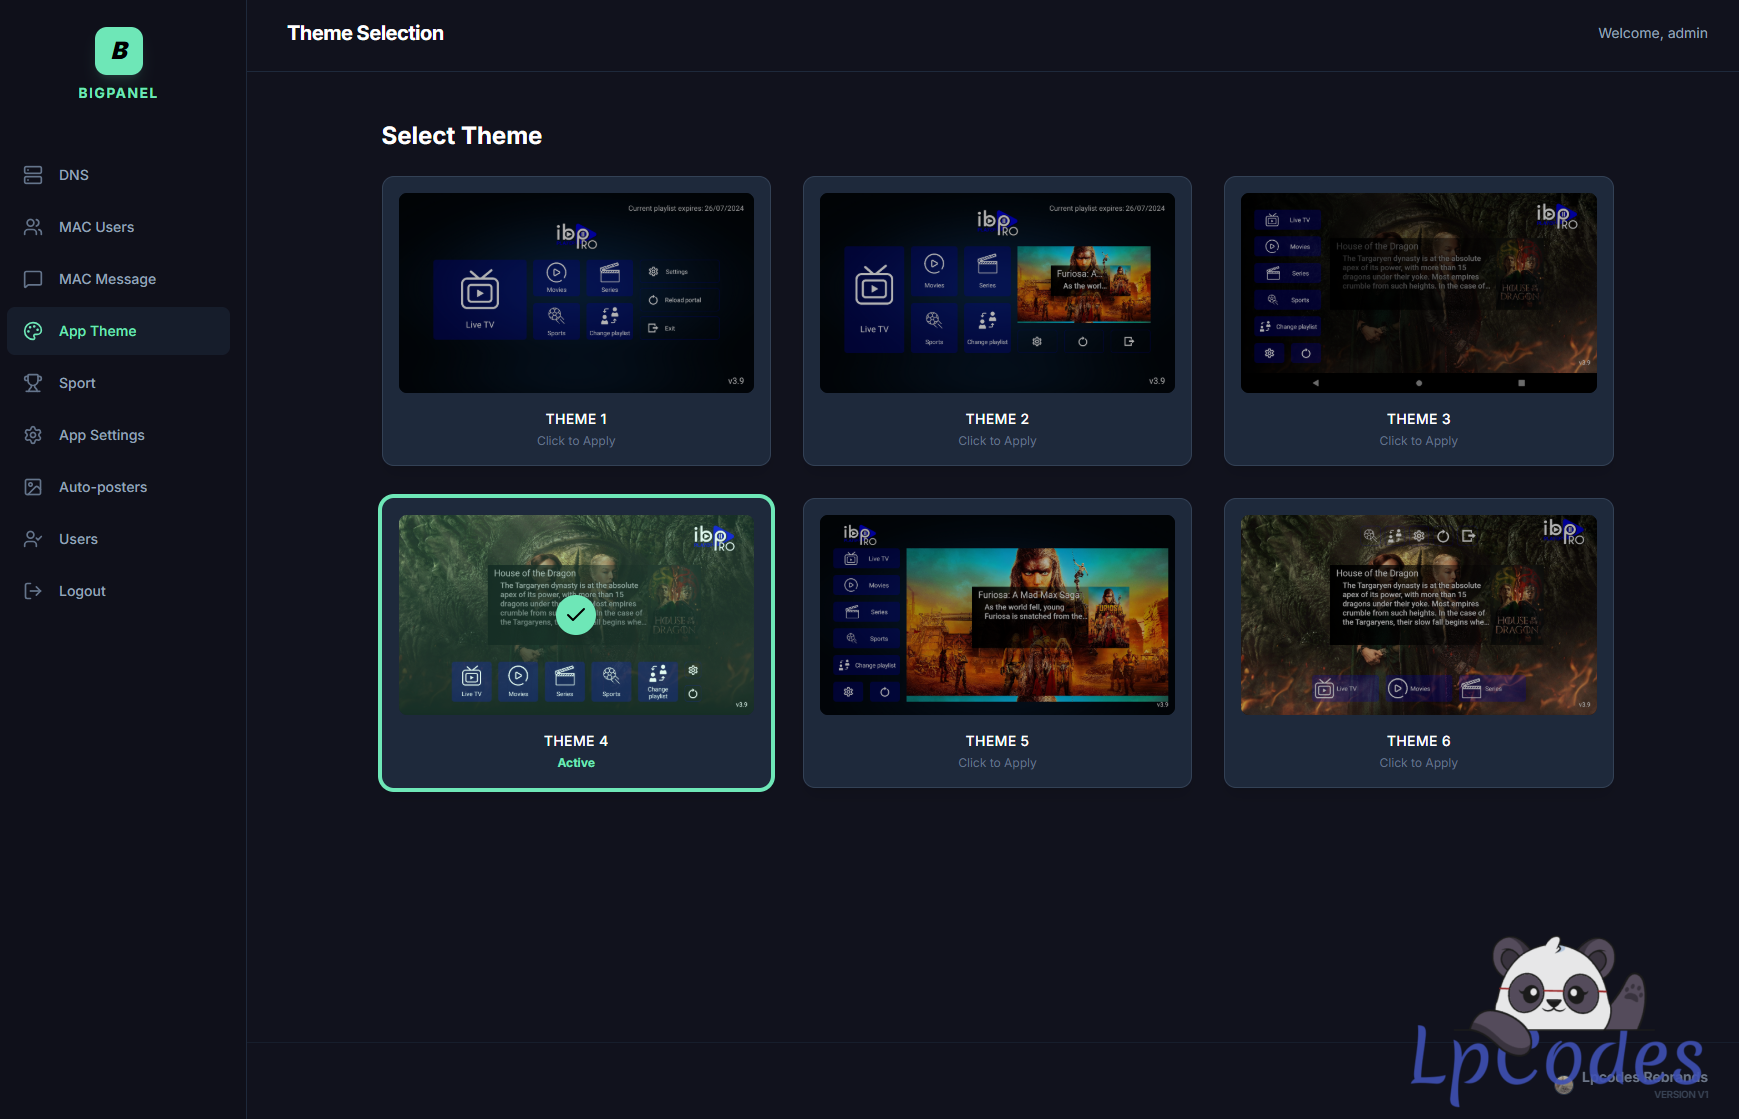
Task: Click the Welcome, admin text
Action: (x=1652, y=33)
